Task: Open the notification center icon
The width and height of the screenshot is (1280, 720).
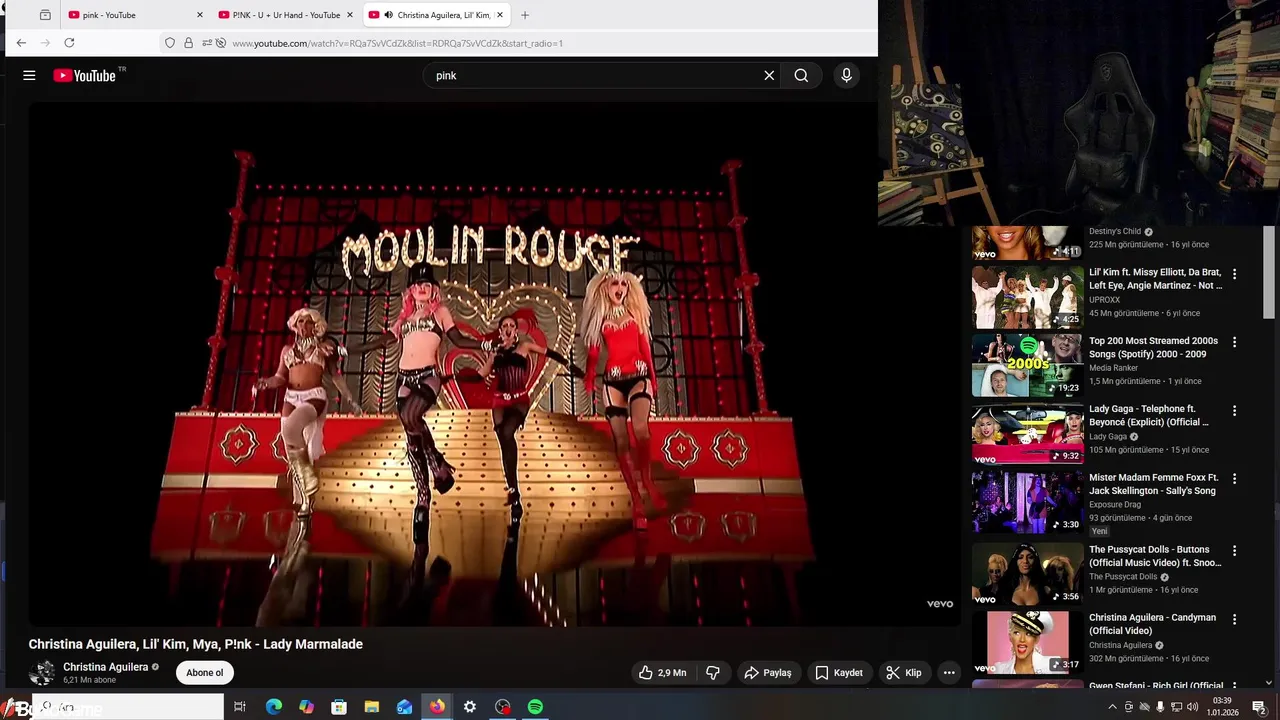Action: pos(1259,707)
